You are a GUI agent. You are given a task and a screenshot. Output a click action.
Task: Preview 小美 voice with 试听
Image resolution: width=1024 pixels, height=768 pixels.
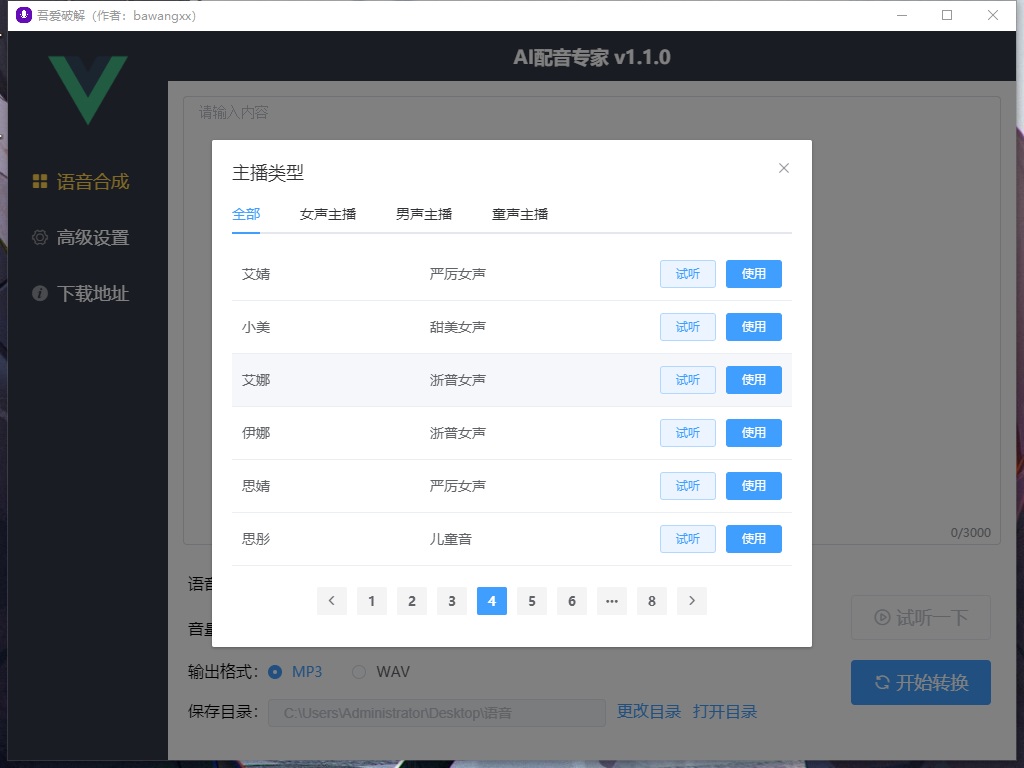click(688, 327)
